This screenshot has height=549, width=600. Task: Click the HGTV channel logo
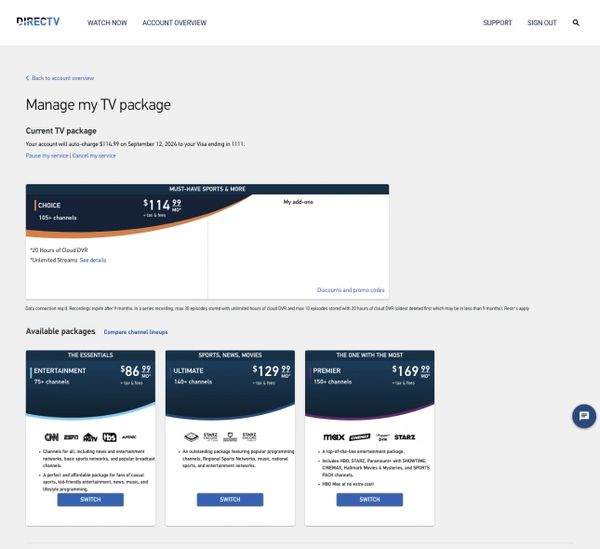pos(89,437)
